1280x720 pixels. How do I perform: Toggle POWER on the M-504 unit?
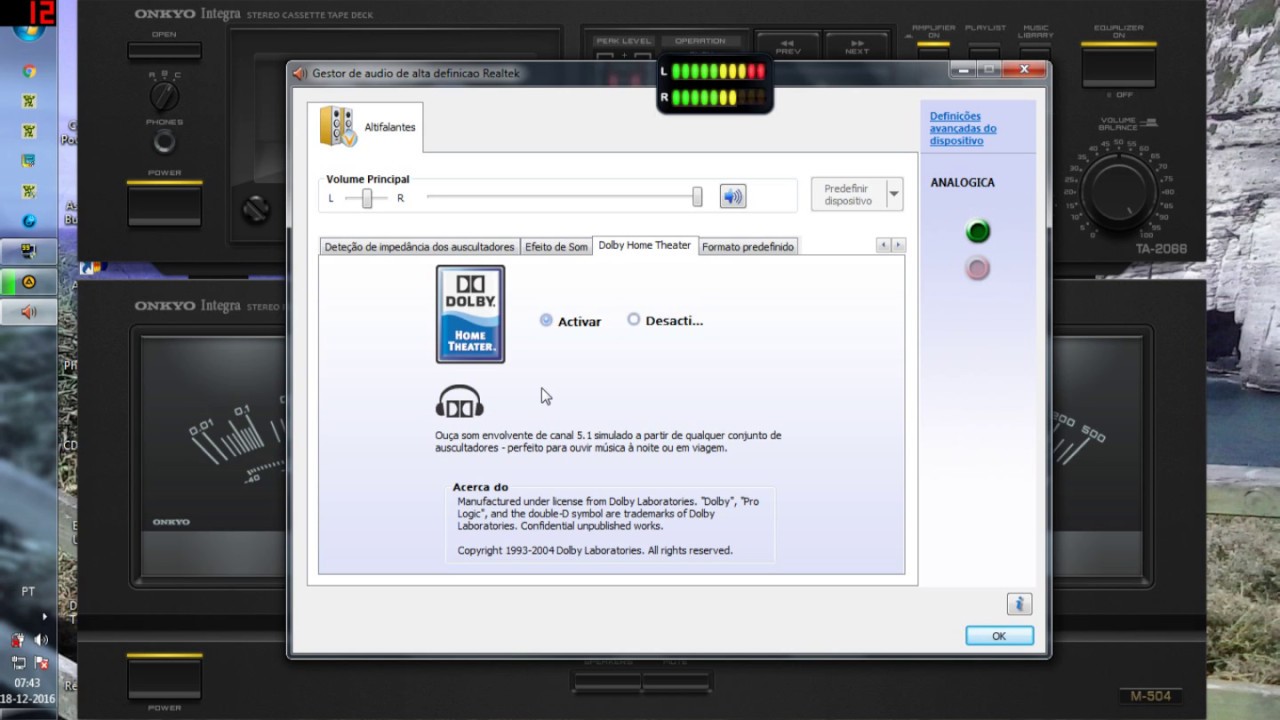[x=164, y=677]
